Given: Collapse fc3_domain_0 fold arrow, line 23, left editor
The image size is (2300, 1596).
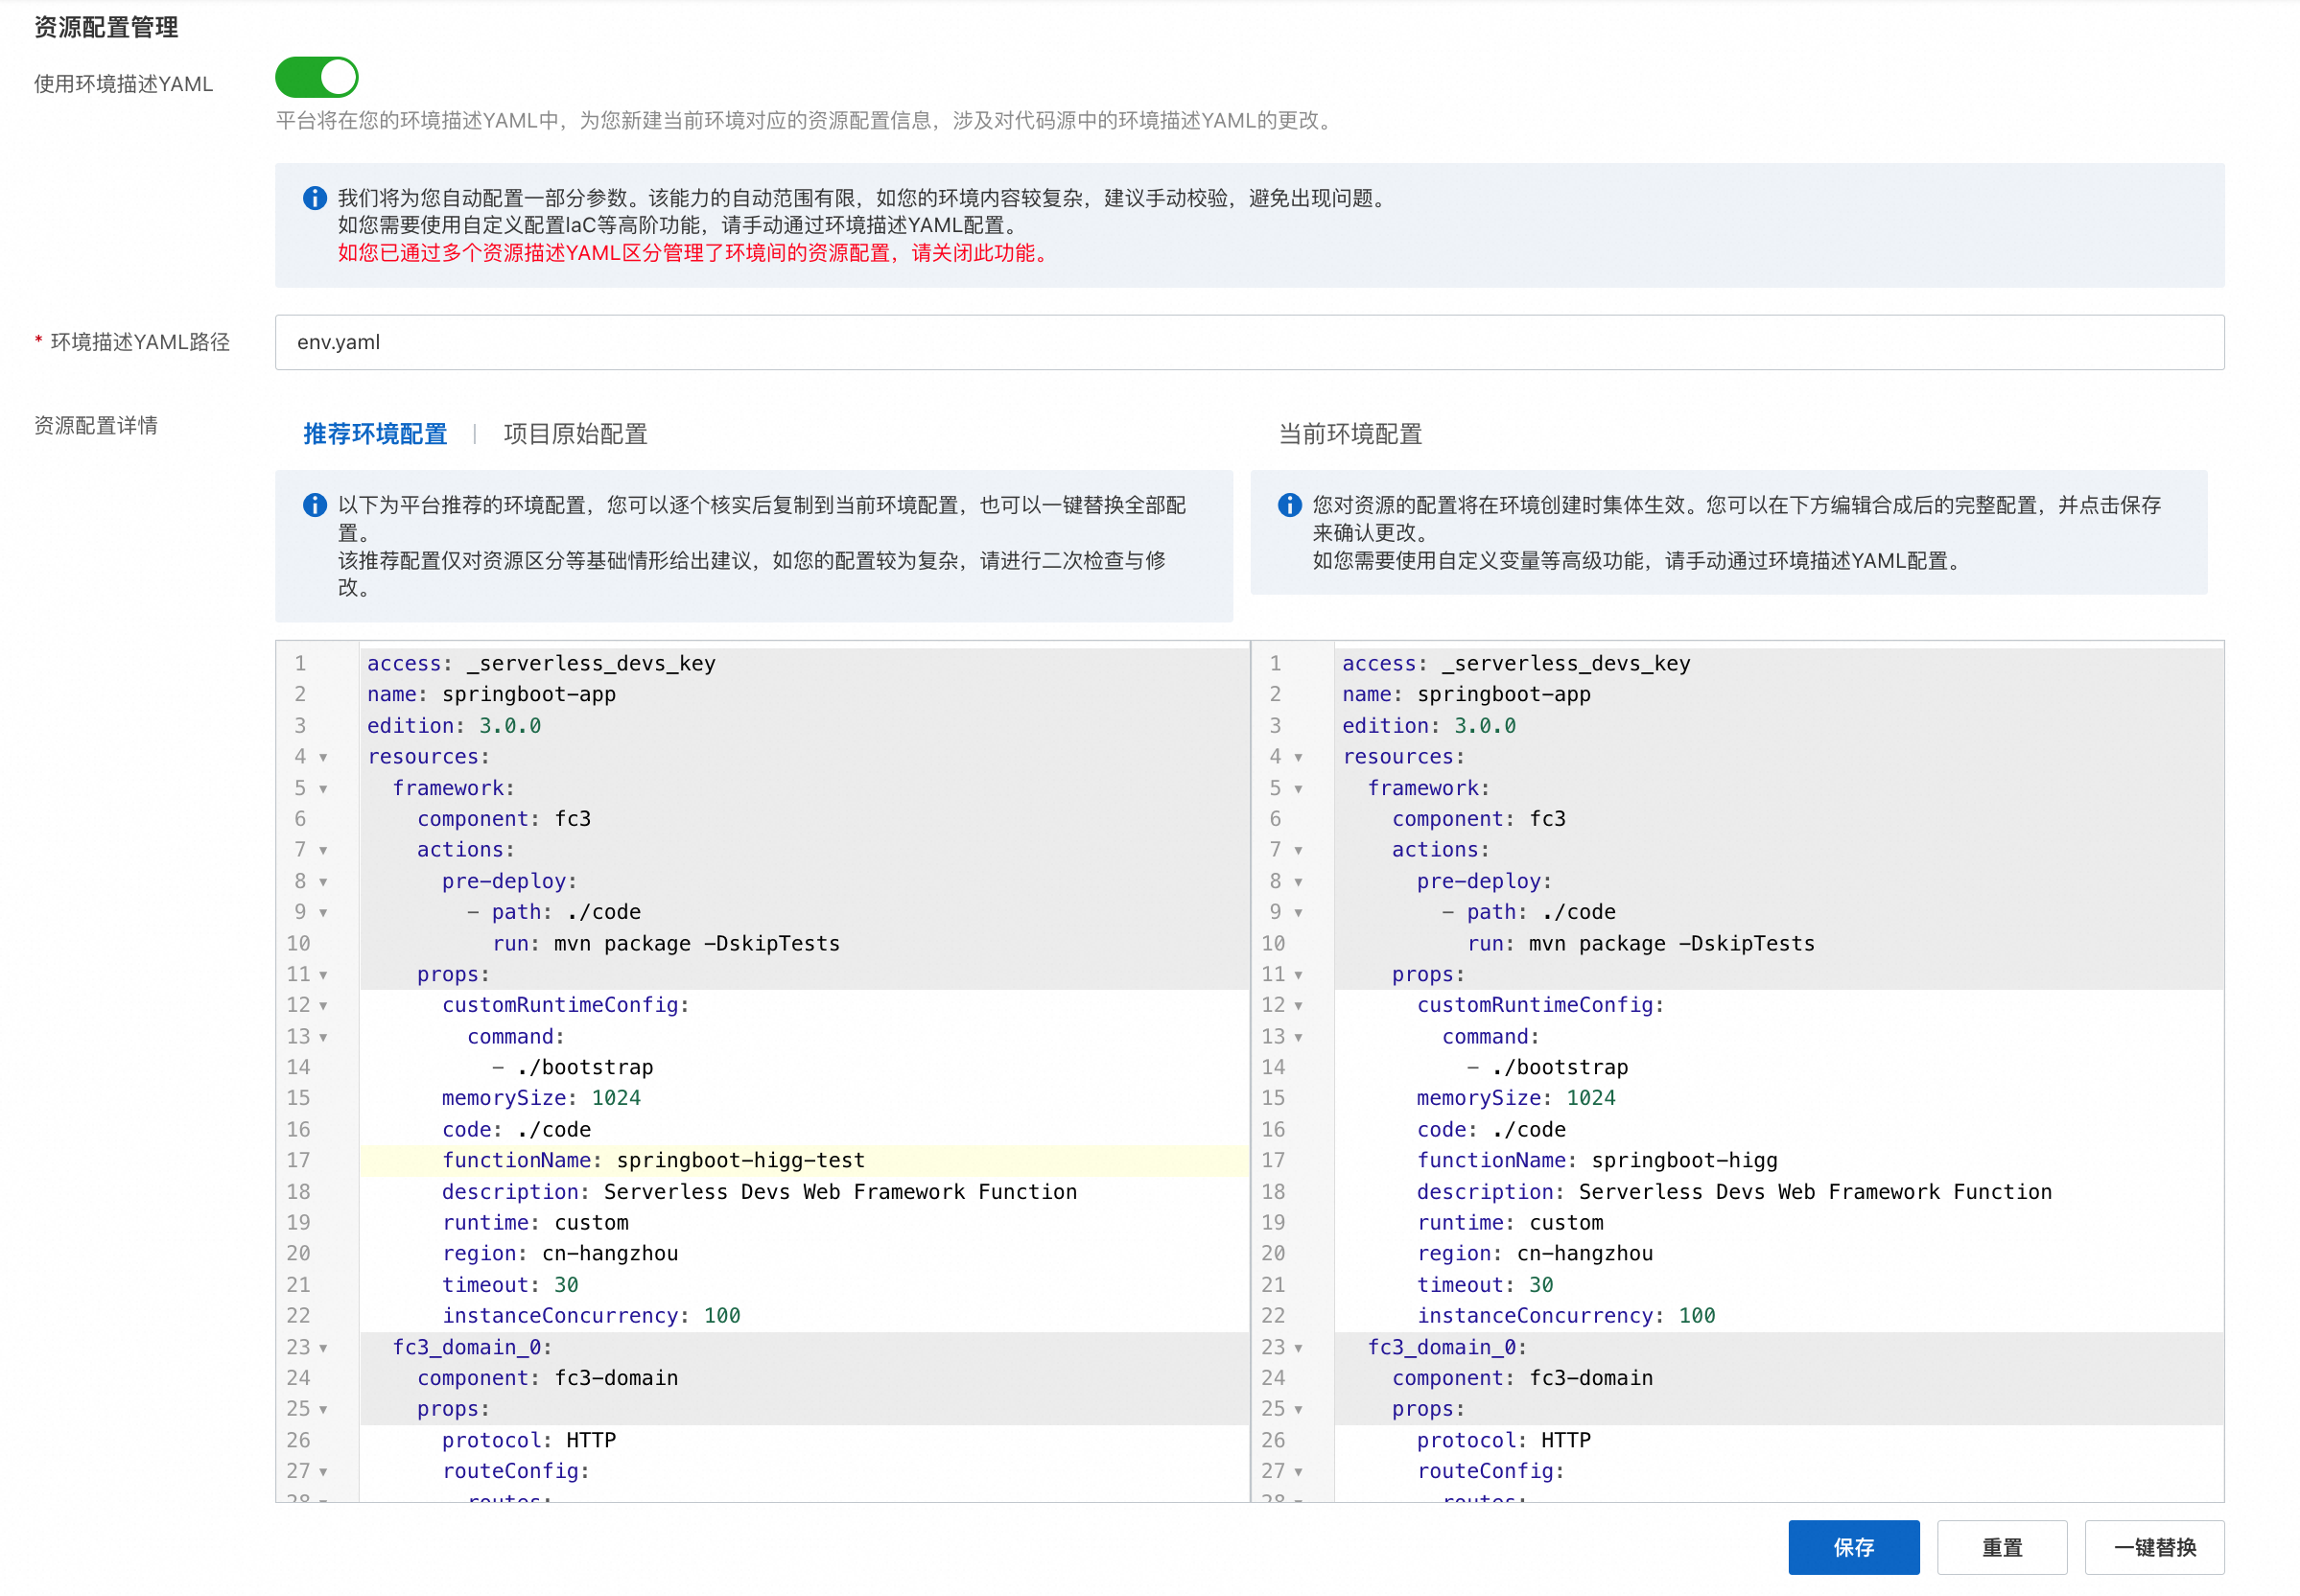Looking at the screenshot, I should click(323, 1348).
